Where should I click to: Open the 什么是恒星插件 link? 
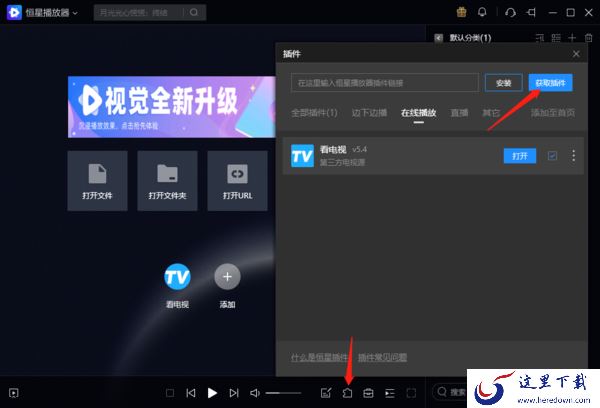point(320,357)
